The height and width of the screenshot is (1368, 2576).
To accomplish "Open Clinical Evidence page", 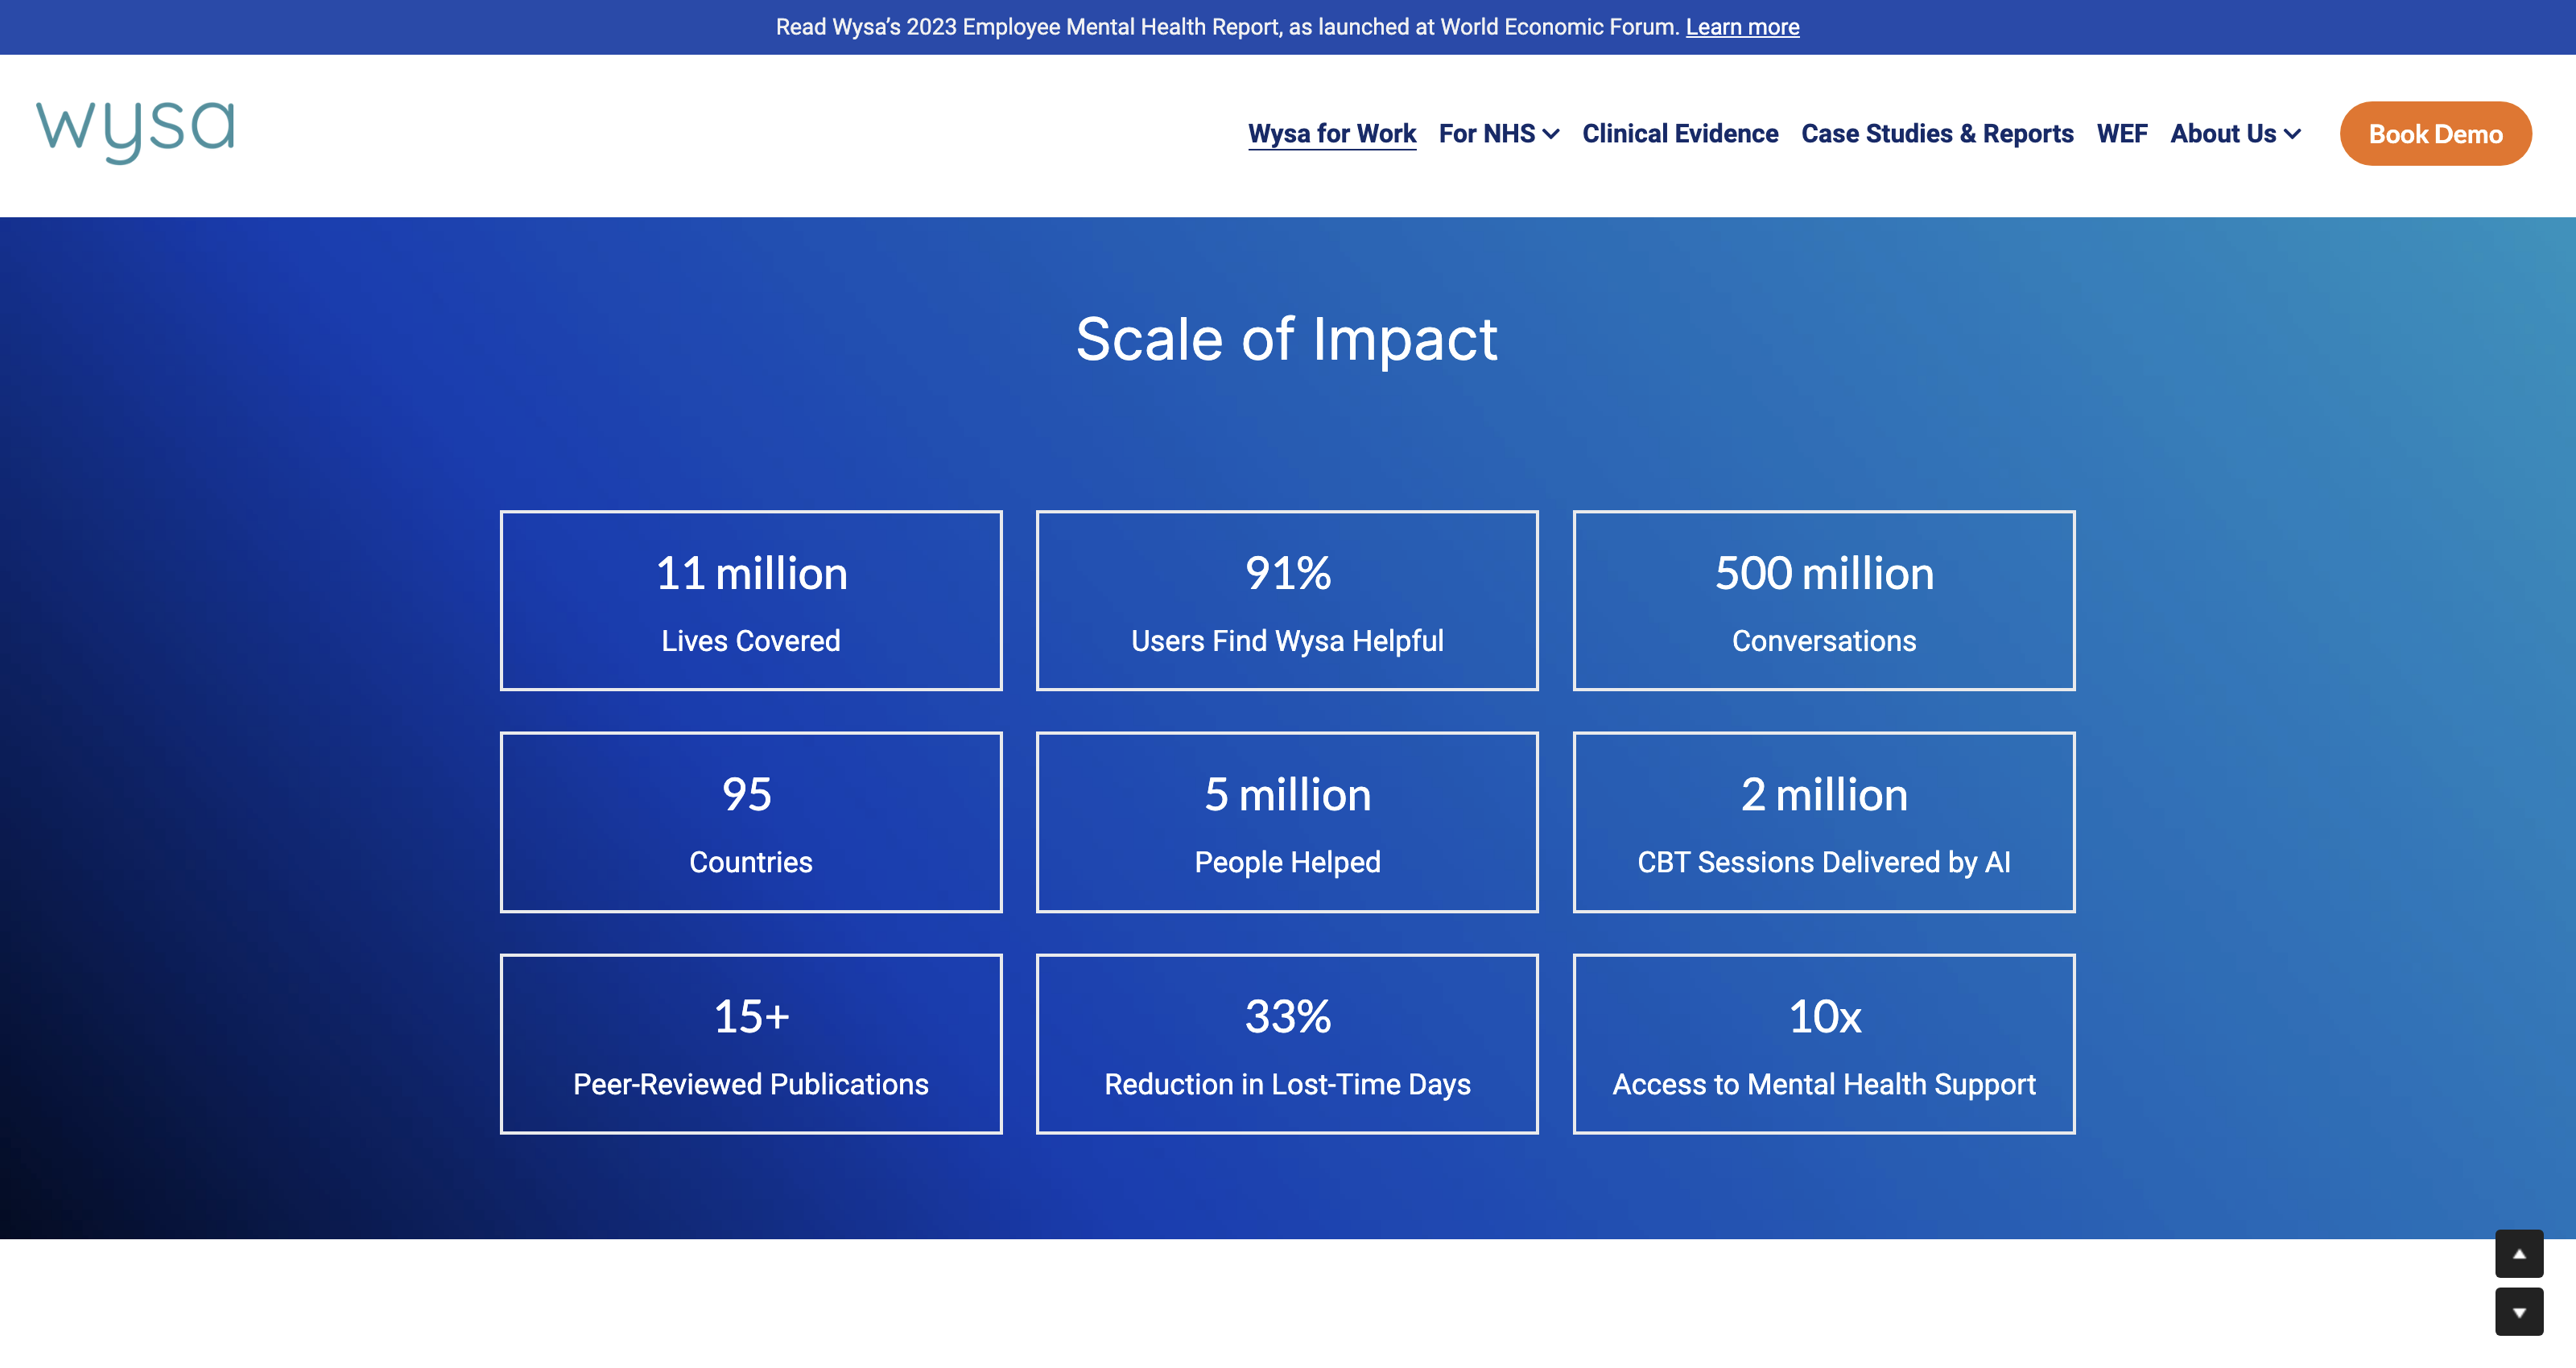I will pos(1680,134).
